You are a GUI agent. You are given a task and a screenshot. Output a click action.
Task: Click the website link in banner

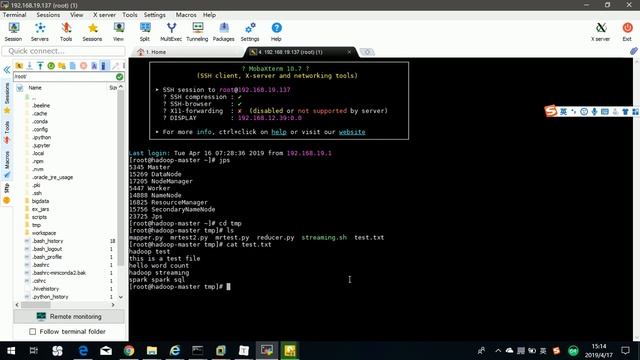pyautogui.click(x=352, y=132)
